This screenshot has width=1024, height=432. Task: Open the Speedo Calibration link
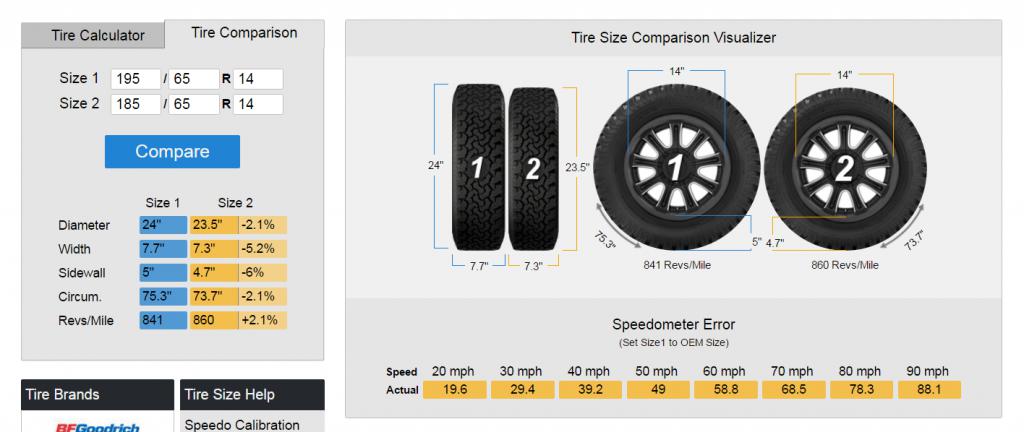pos(242,424)
